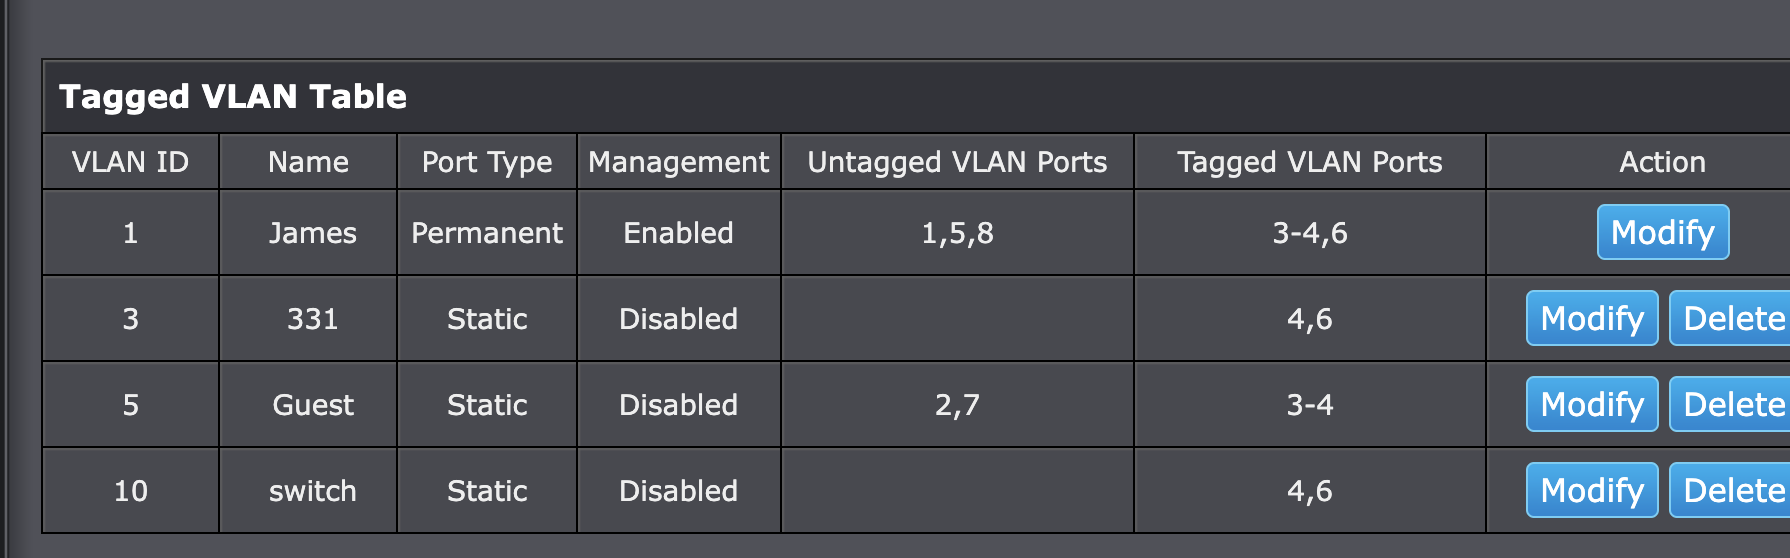Viewport: 1790px width, 558px height.
Task: Select the James name cell
Action: 312,233
